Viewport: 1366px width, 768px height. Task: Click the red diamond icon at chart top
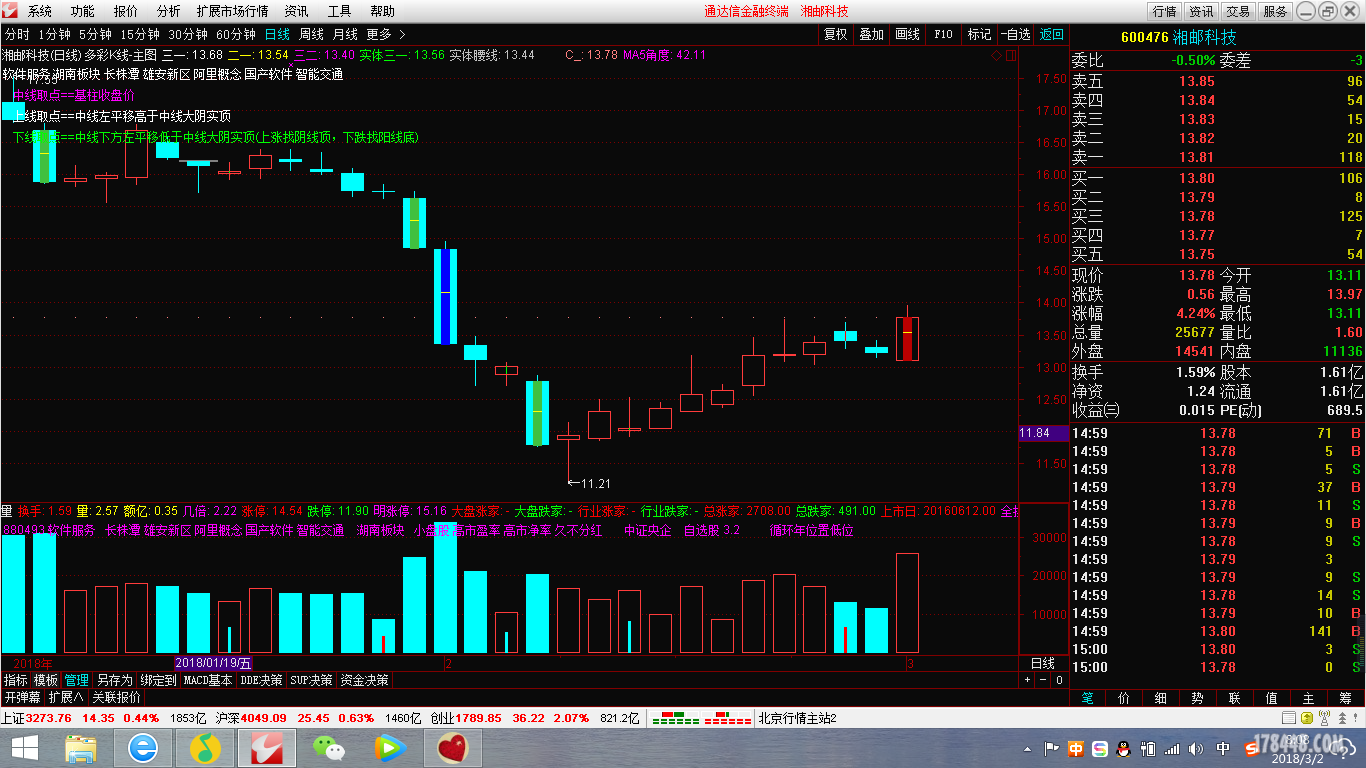pyautogui.click(x=996, y=56)
